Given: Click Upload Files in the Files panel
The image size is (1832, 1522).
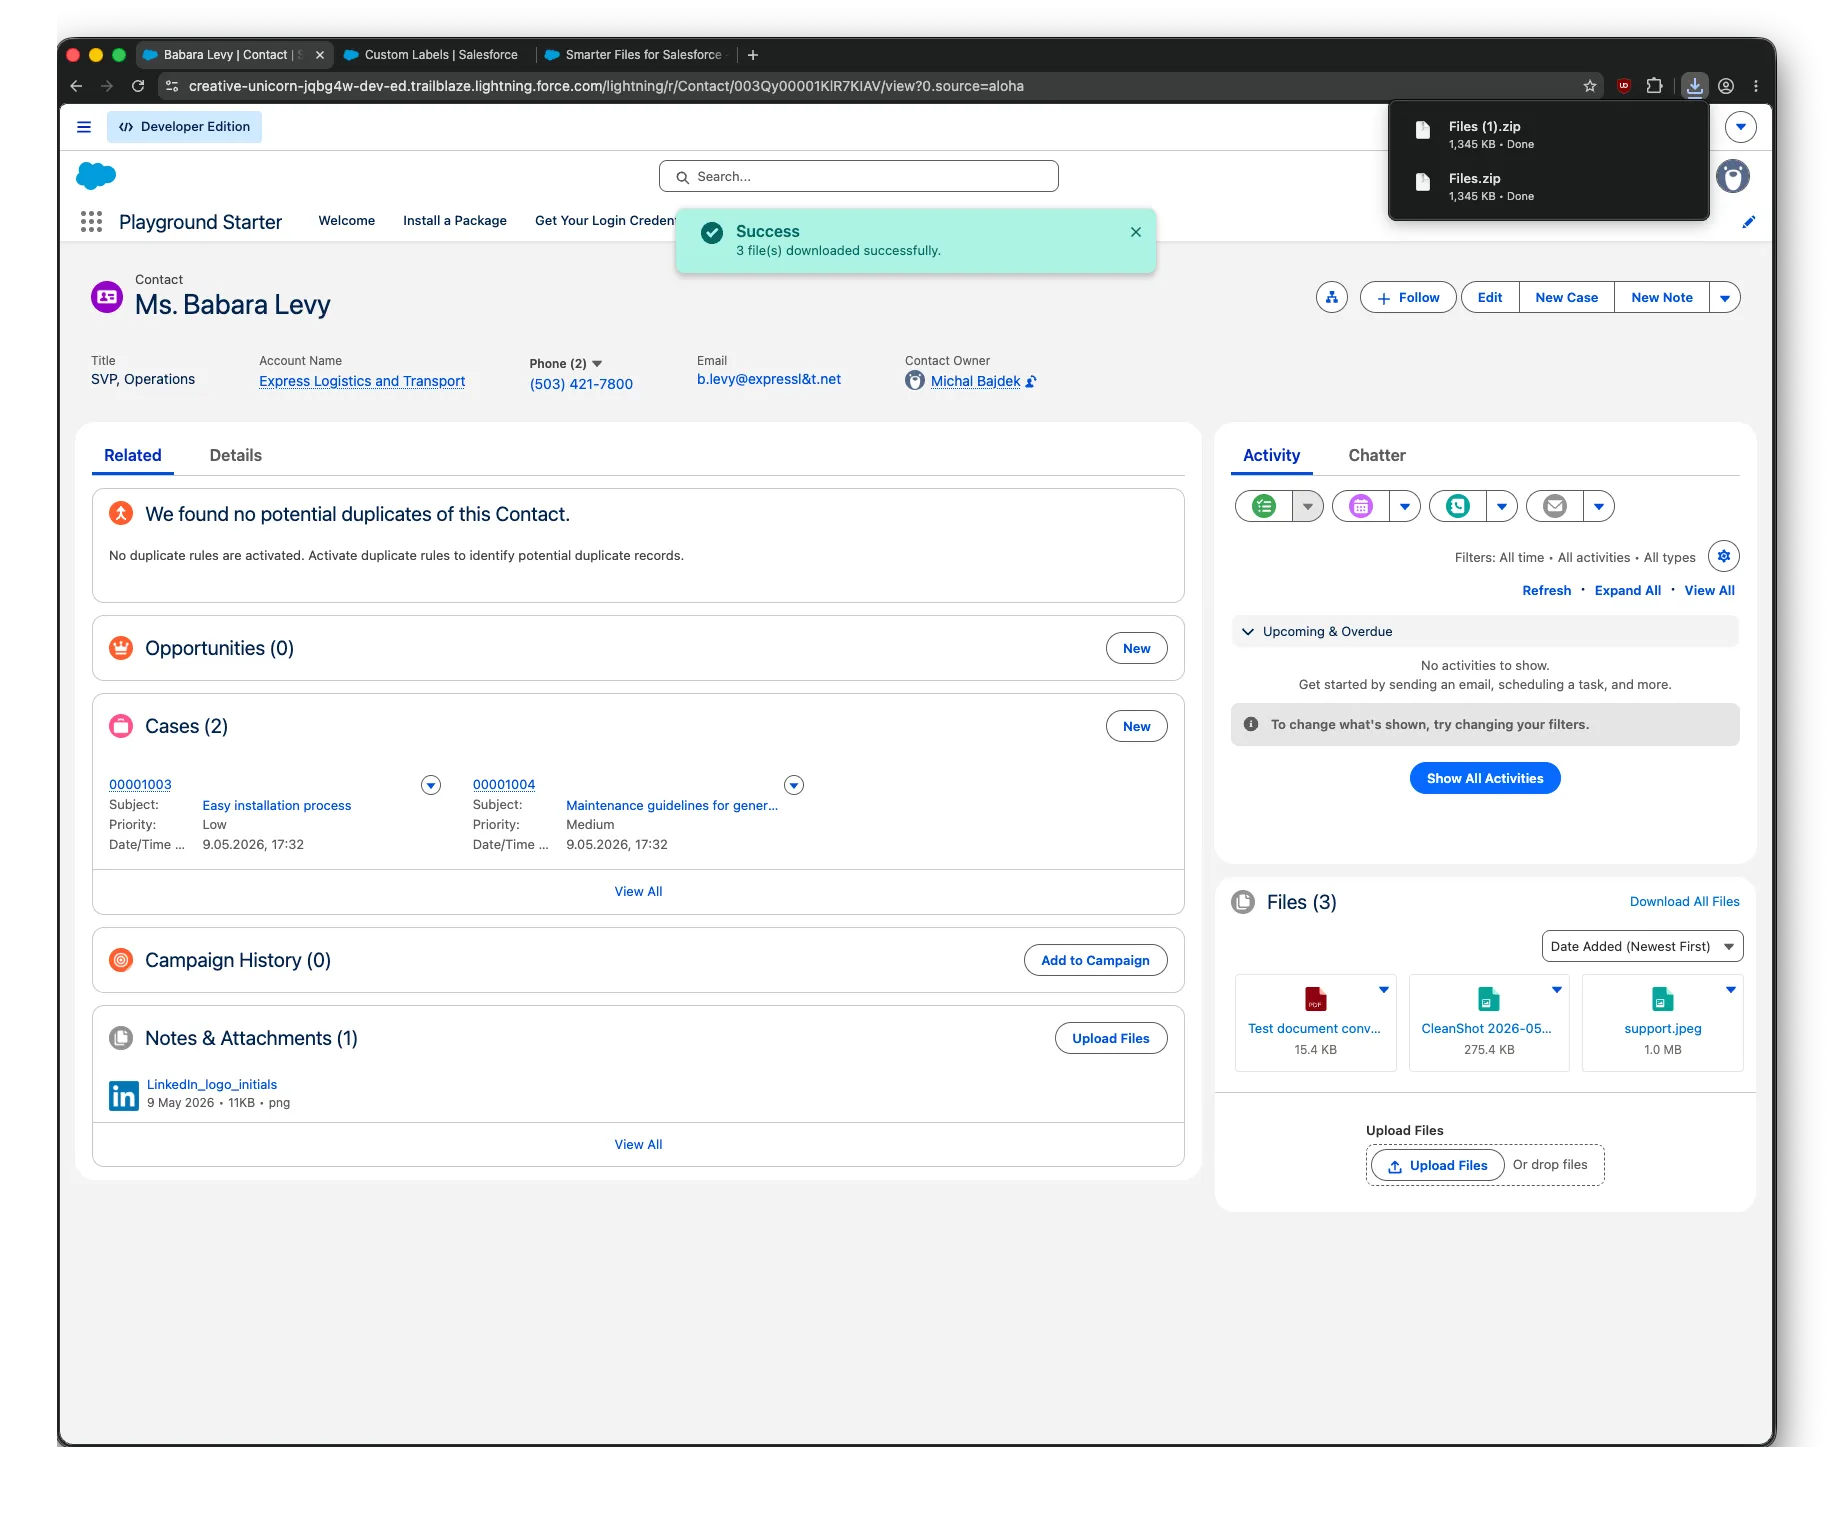Looking at the screenshot, I should pos(1437,1165).
